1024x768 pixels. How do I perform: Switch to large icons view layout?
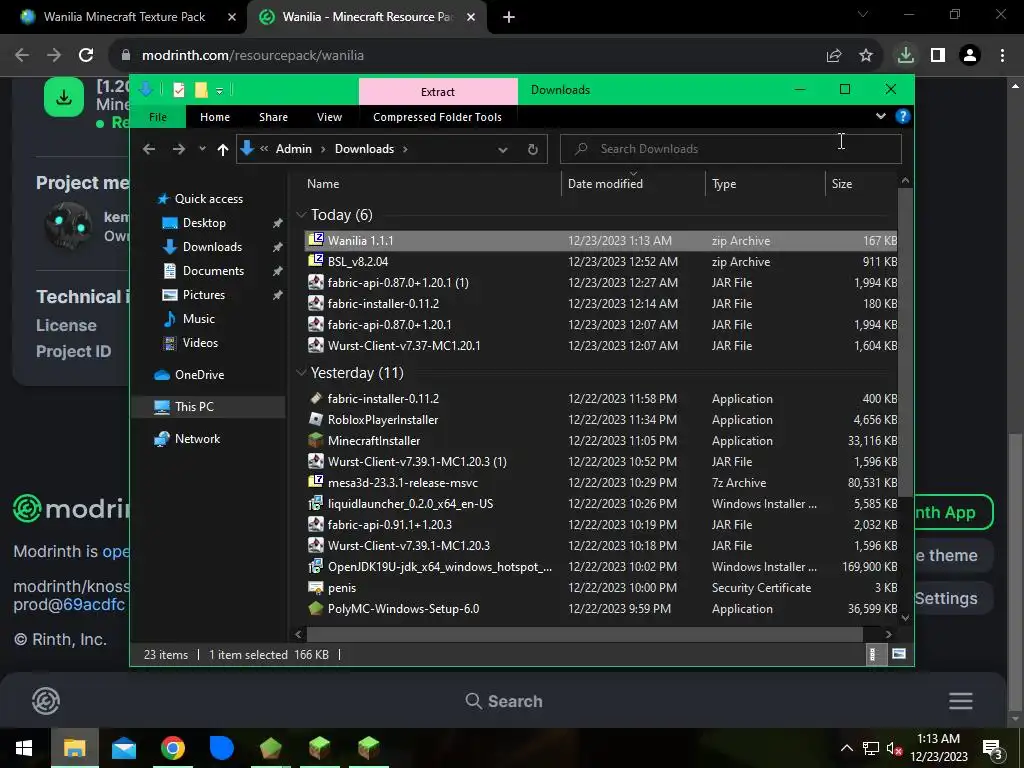(899, 654)
